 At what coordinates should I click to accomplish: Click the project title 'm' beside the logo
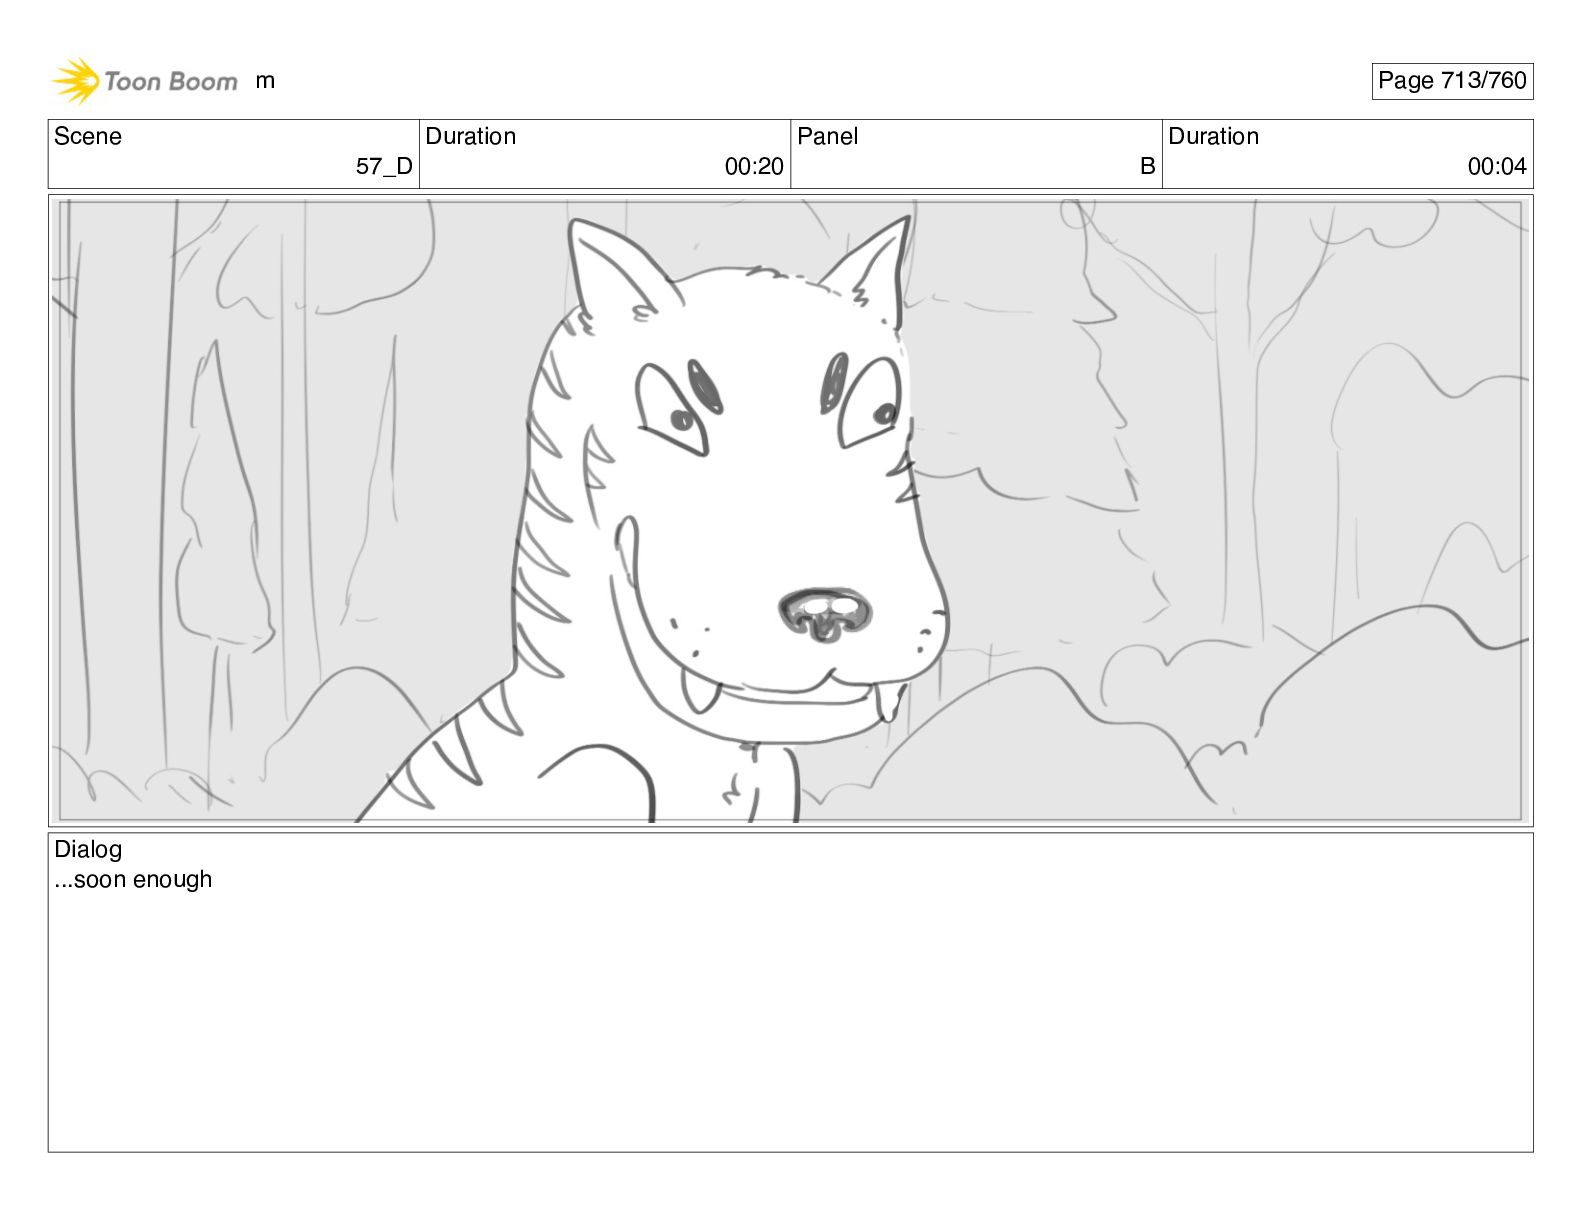tap(265, 81)
